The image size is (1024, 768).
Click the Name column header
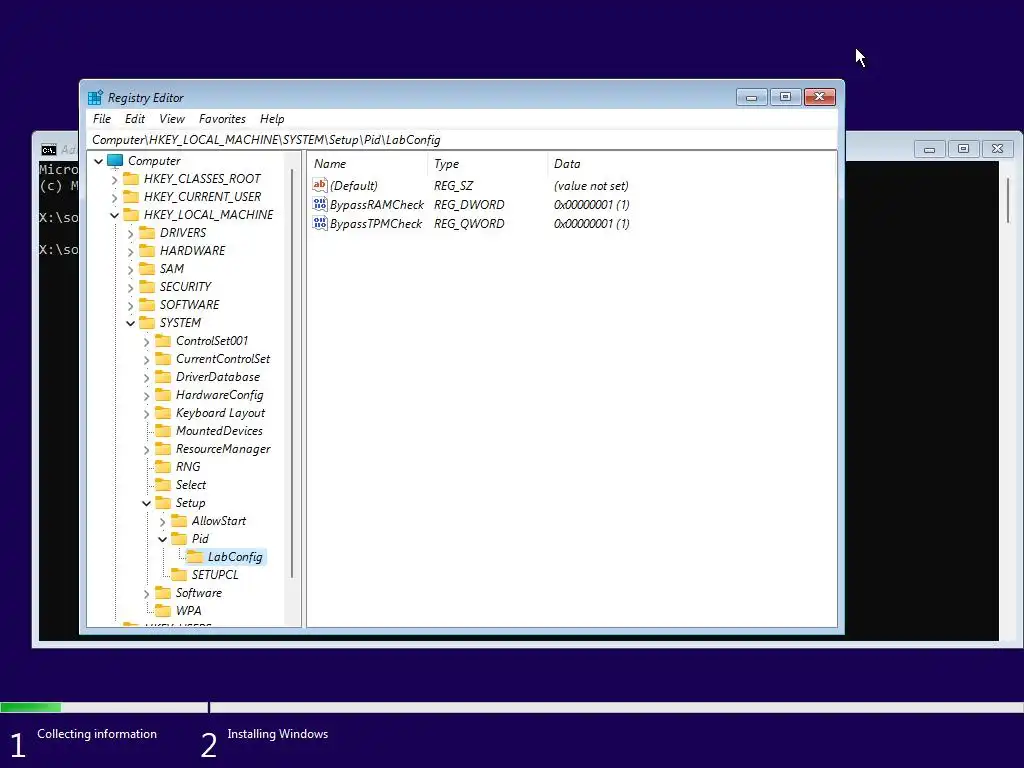pyautogui.click(x=368, y=164)
